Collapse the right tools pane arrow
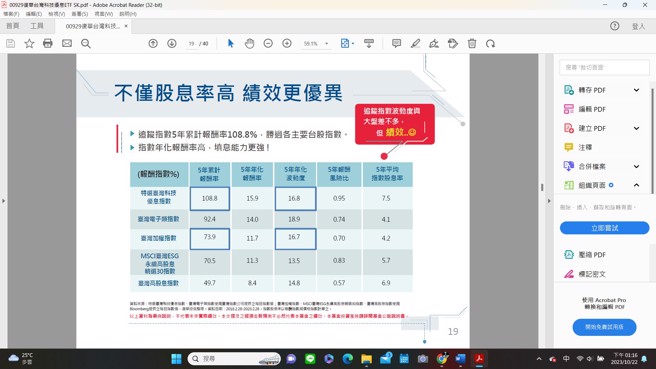This screenshot has width=656, height=369. 549,201
